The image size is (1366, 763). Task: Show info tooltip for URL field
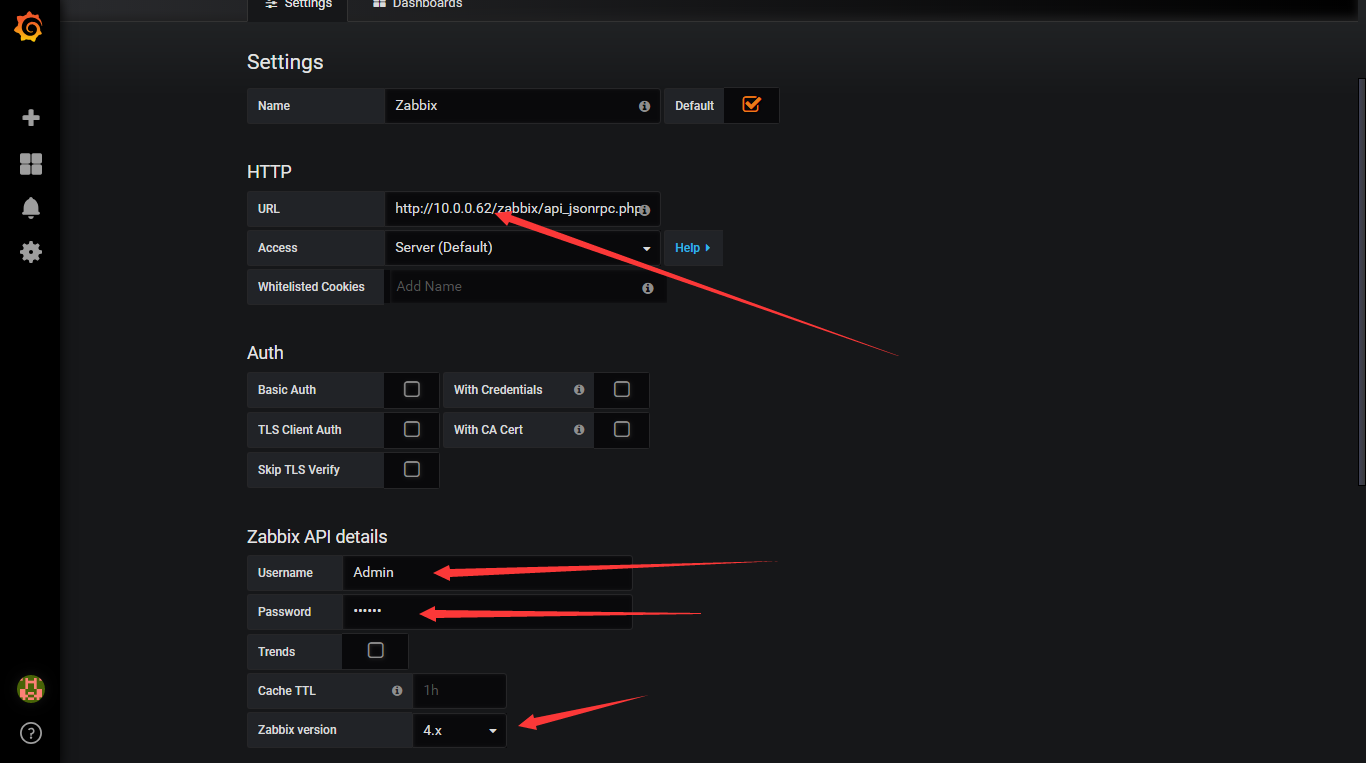(x=645, y=210)
